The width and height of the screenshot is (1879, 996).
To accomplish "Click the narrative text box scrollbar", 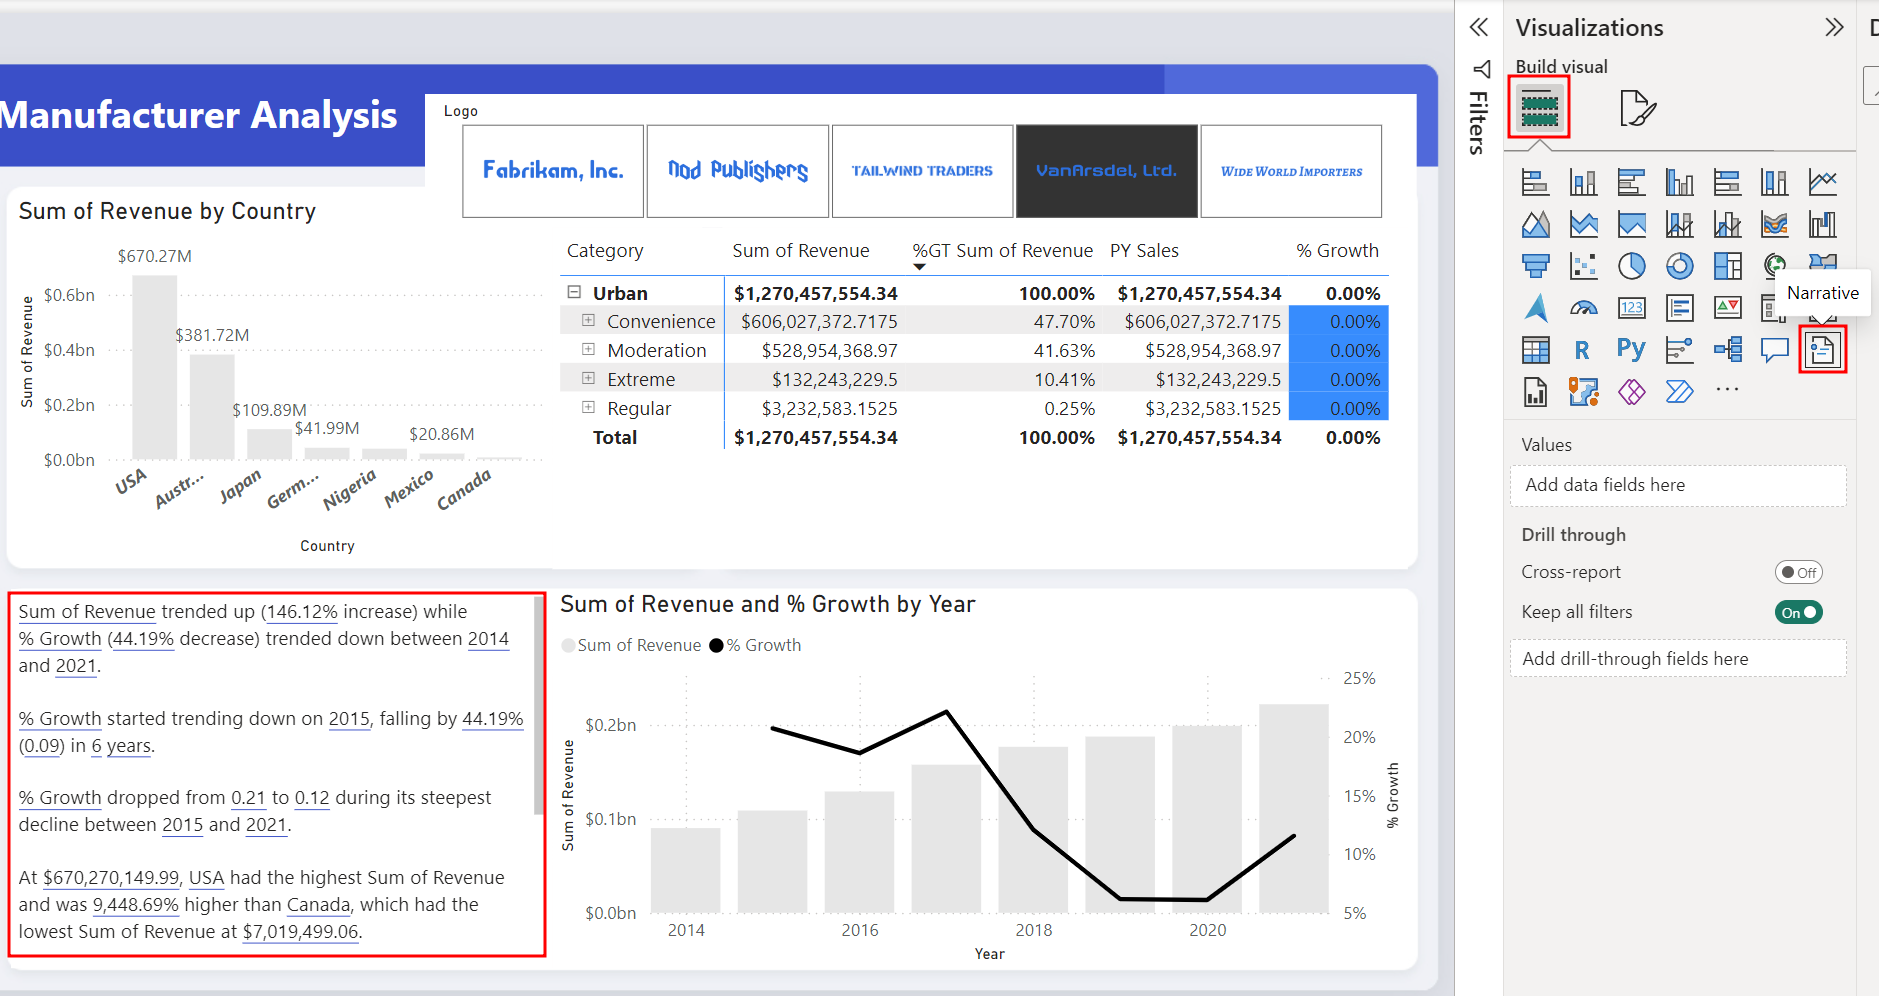I will click(x=539, y=706).
